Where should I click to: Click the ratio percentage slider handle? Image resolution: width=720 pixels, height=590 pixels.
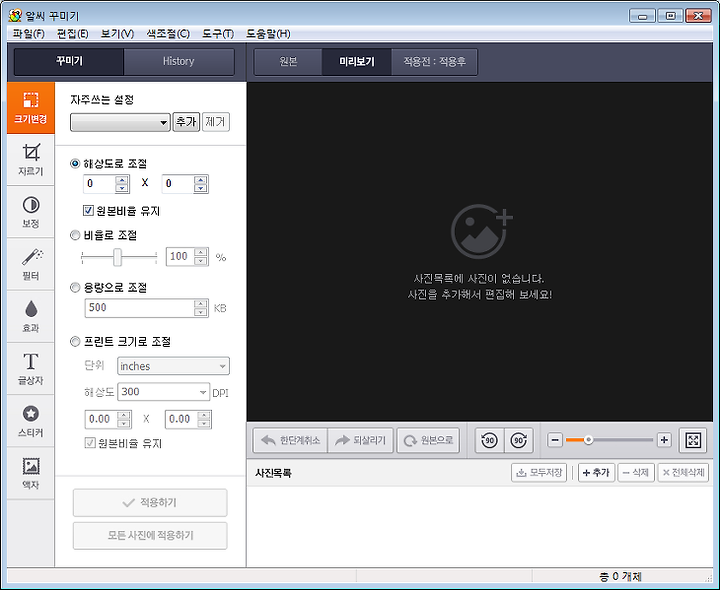[x=118, y=257]
